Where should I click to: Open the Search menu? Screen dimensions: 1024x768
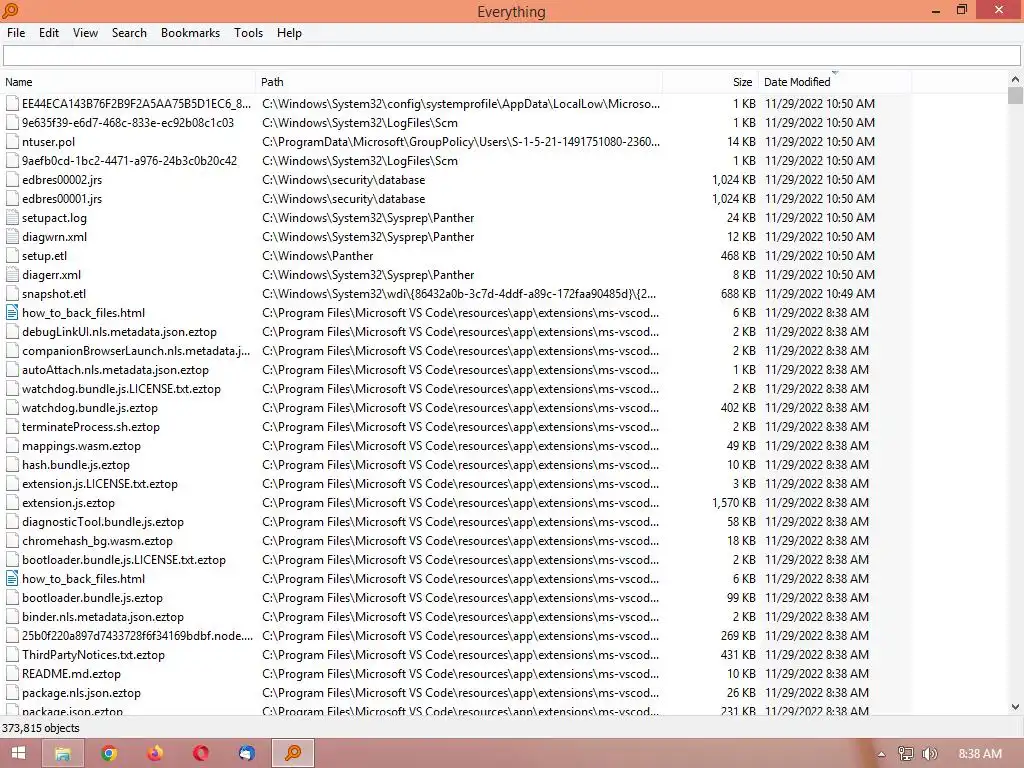click(129, 33)
